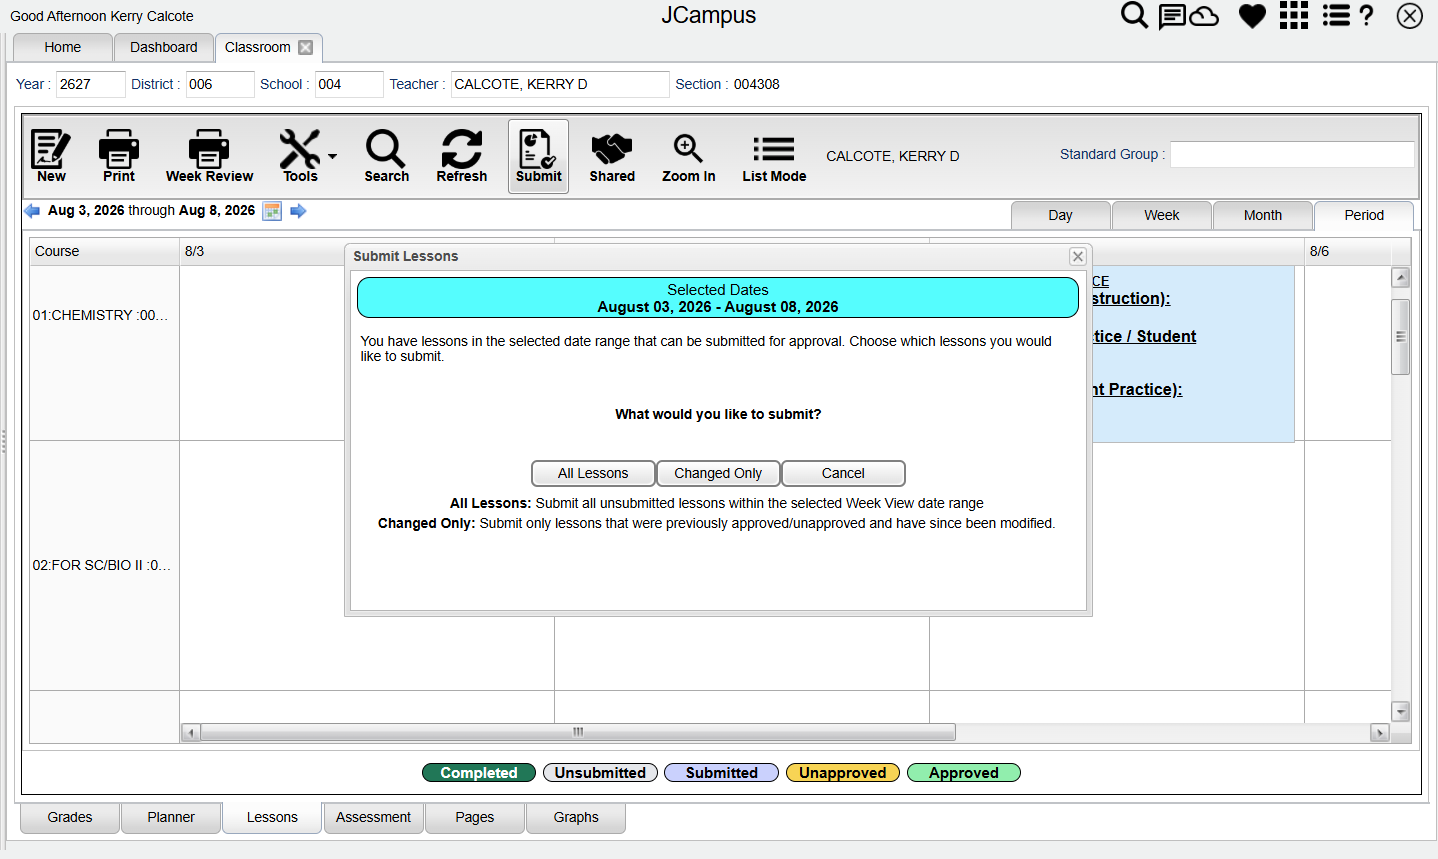Viewport: 1438px width, 859px height.
Task: Close the Classroom tab with its X
Action: click(306, 47)
